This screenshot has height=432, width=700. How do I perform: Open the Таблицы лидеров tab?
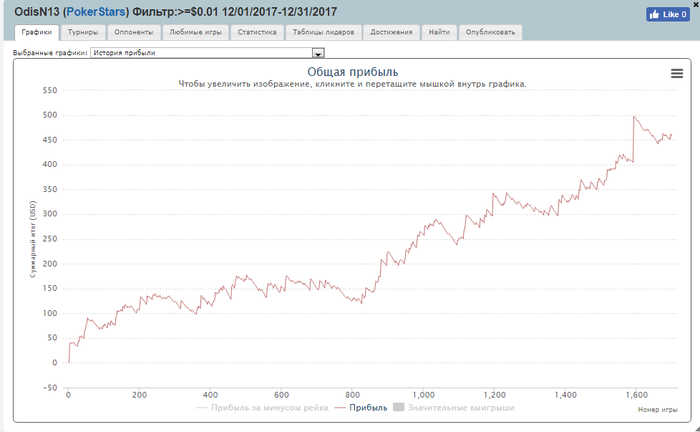click(323, 32)
